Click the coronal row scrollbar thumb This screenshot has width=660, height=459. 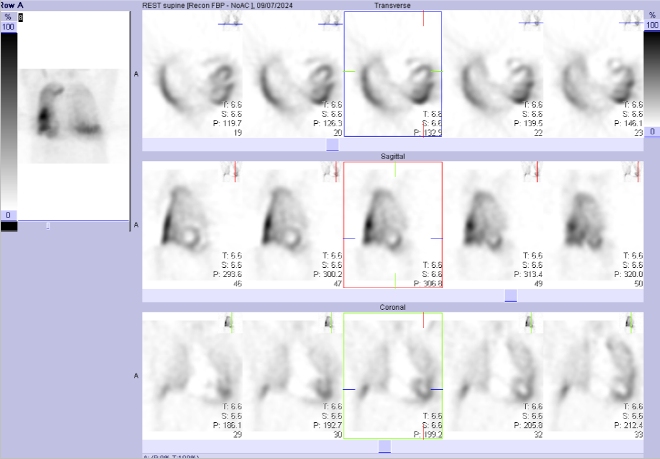pos(385,446)
